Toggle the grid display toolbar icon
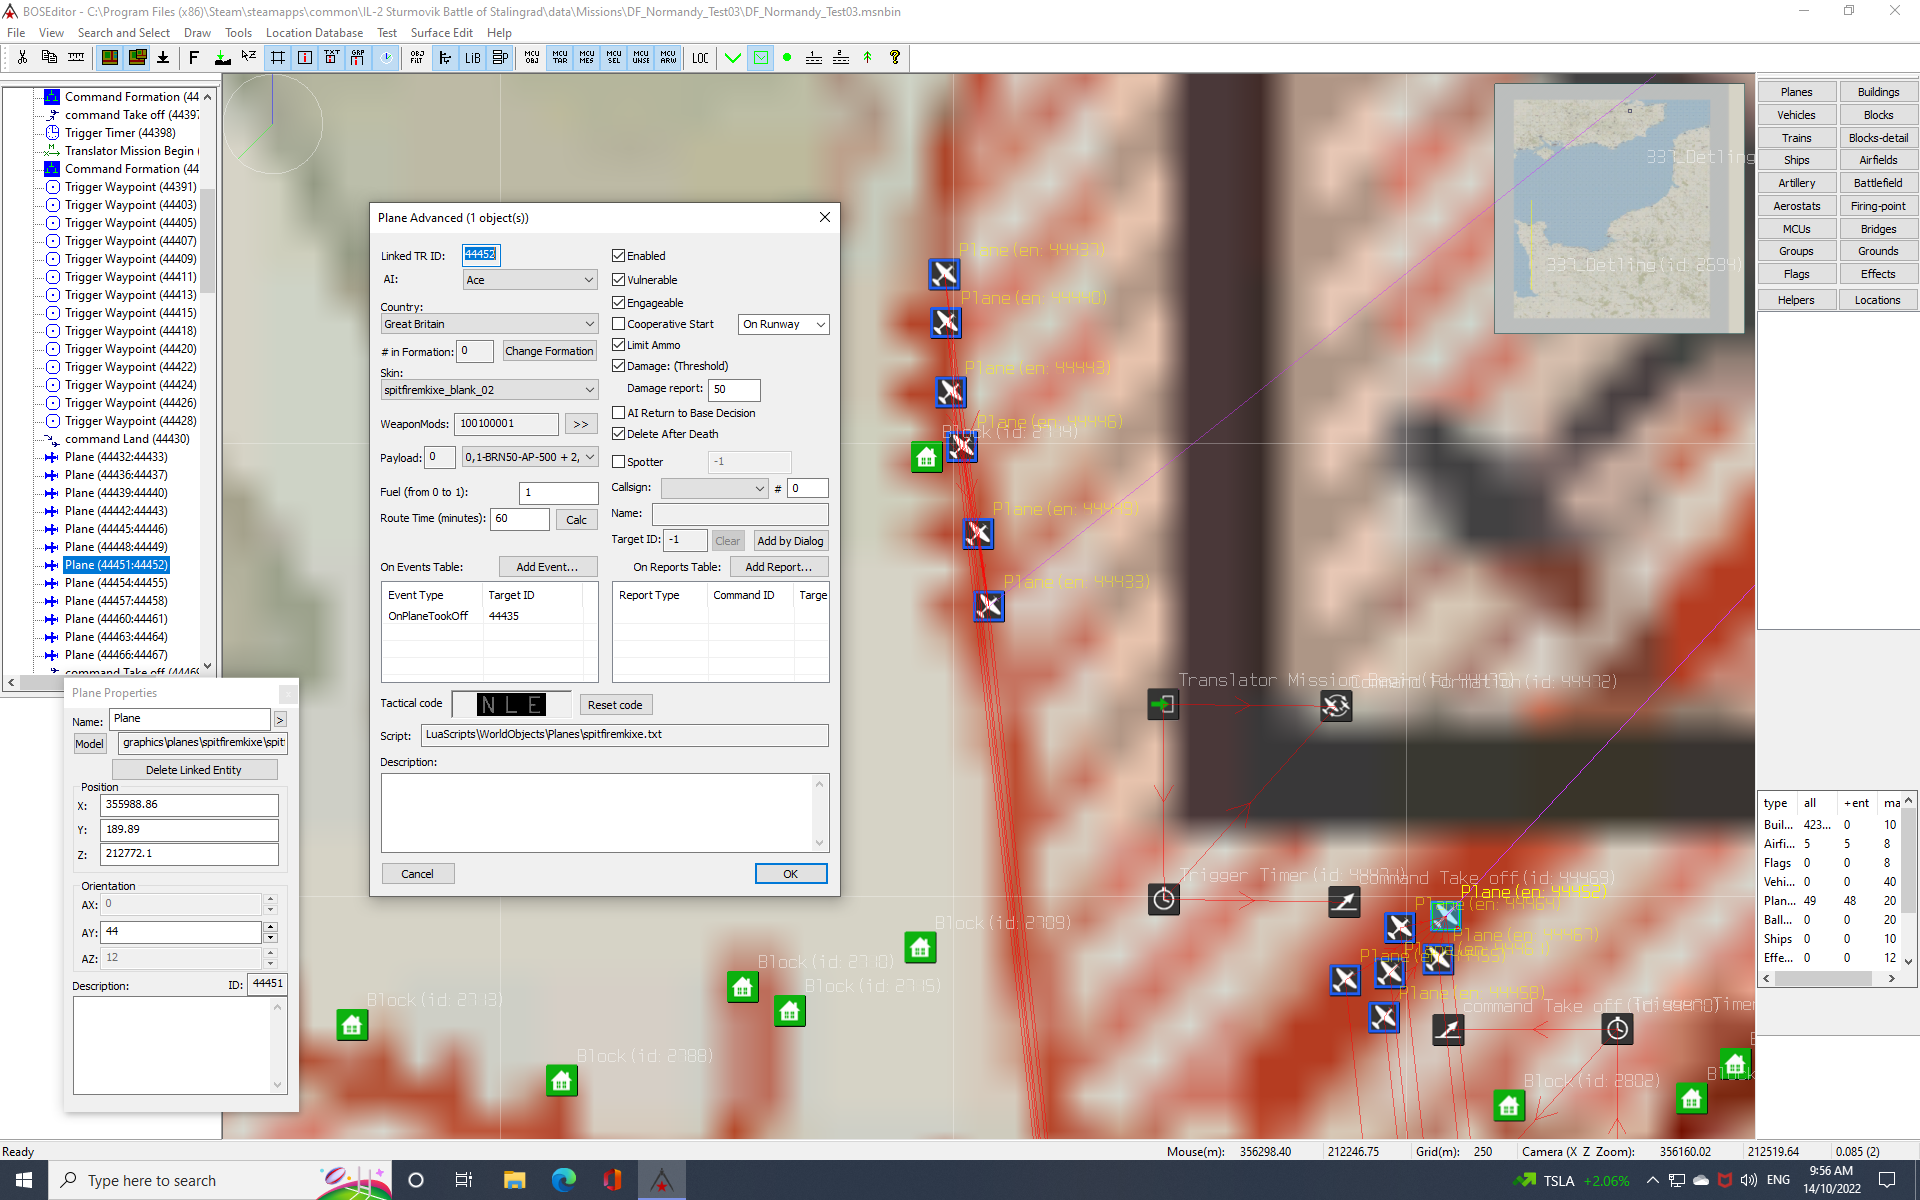 (x=277, y=58)
